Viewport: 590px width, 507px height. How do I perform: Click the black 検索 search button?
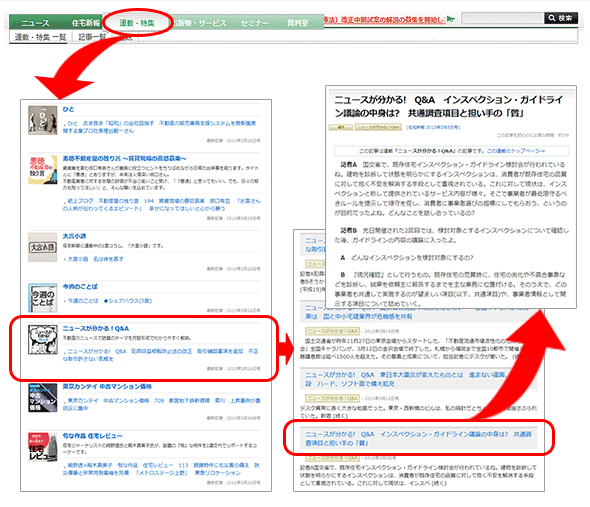561,18
